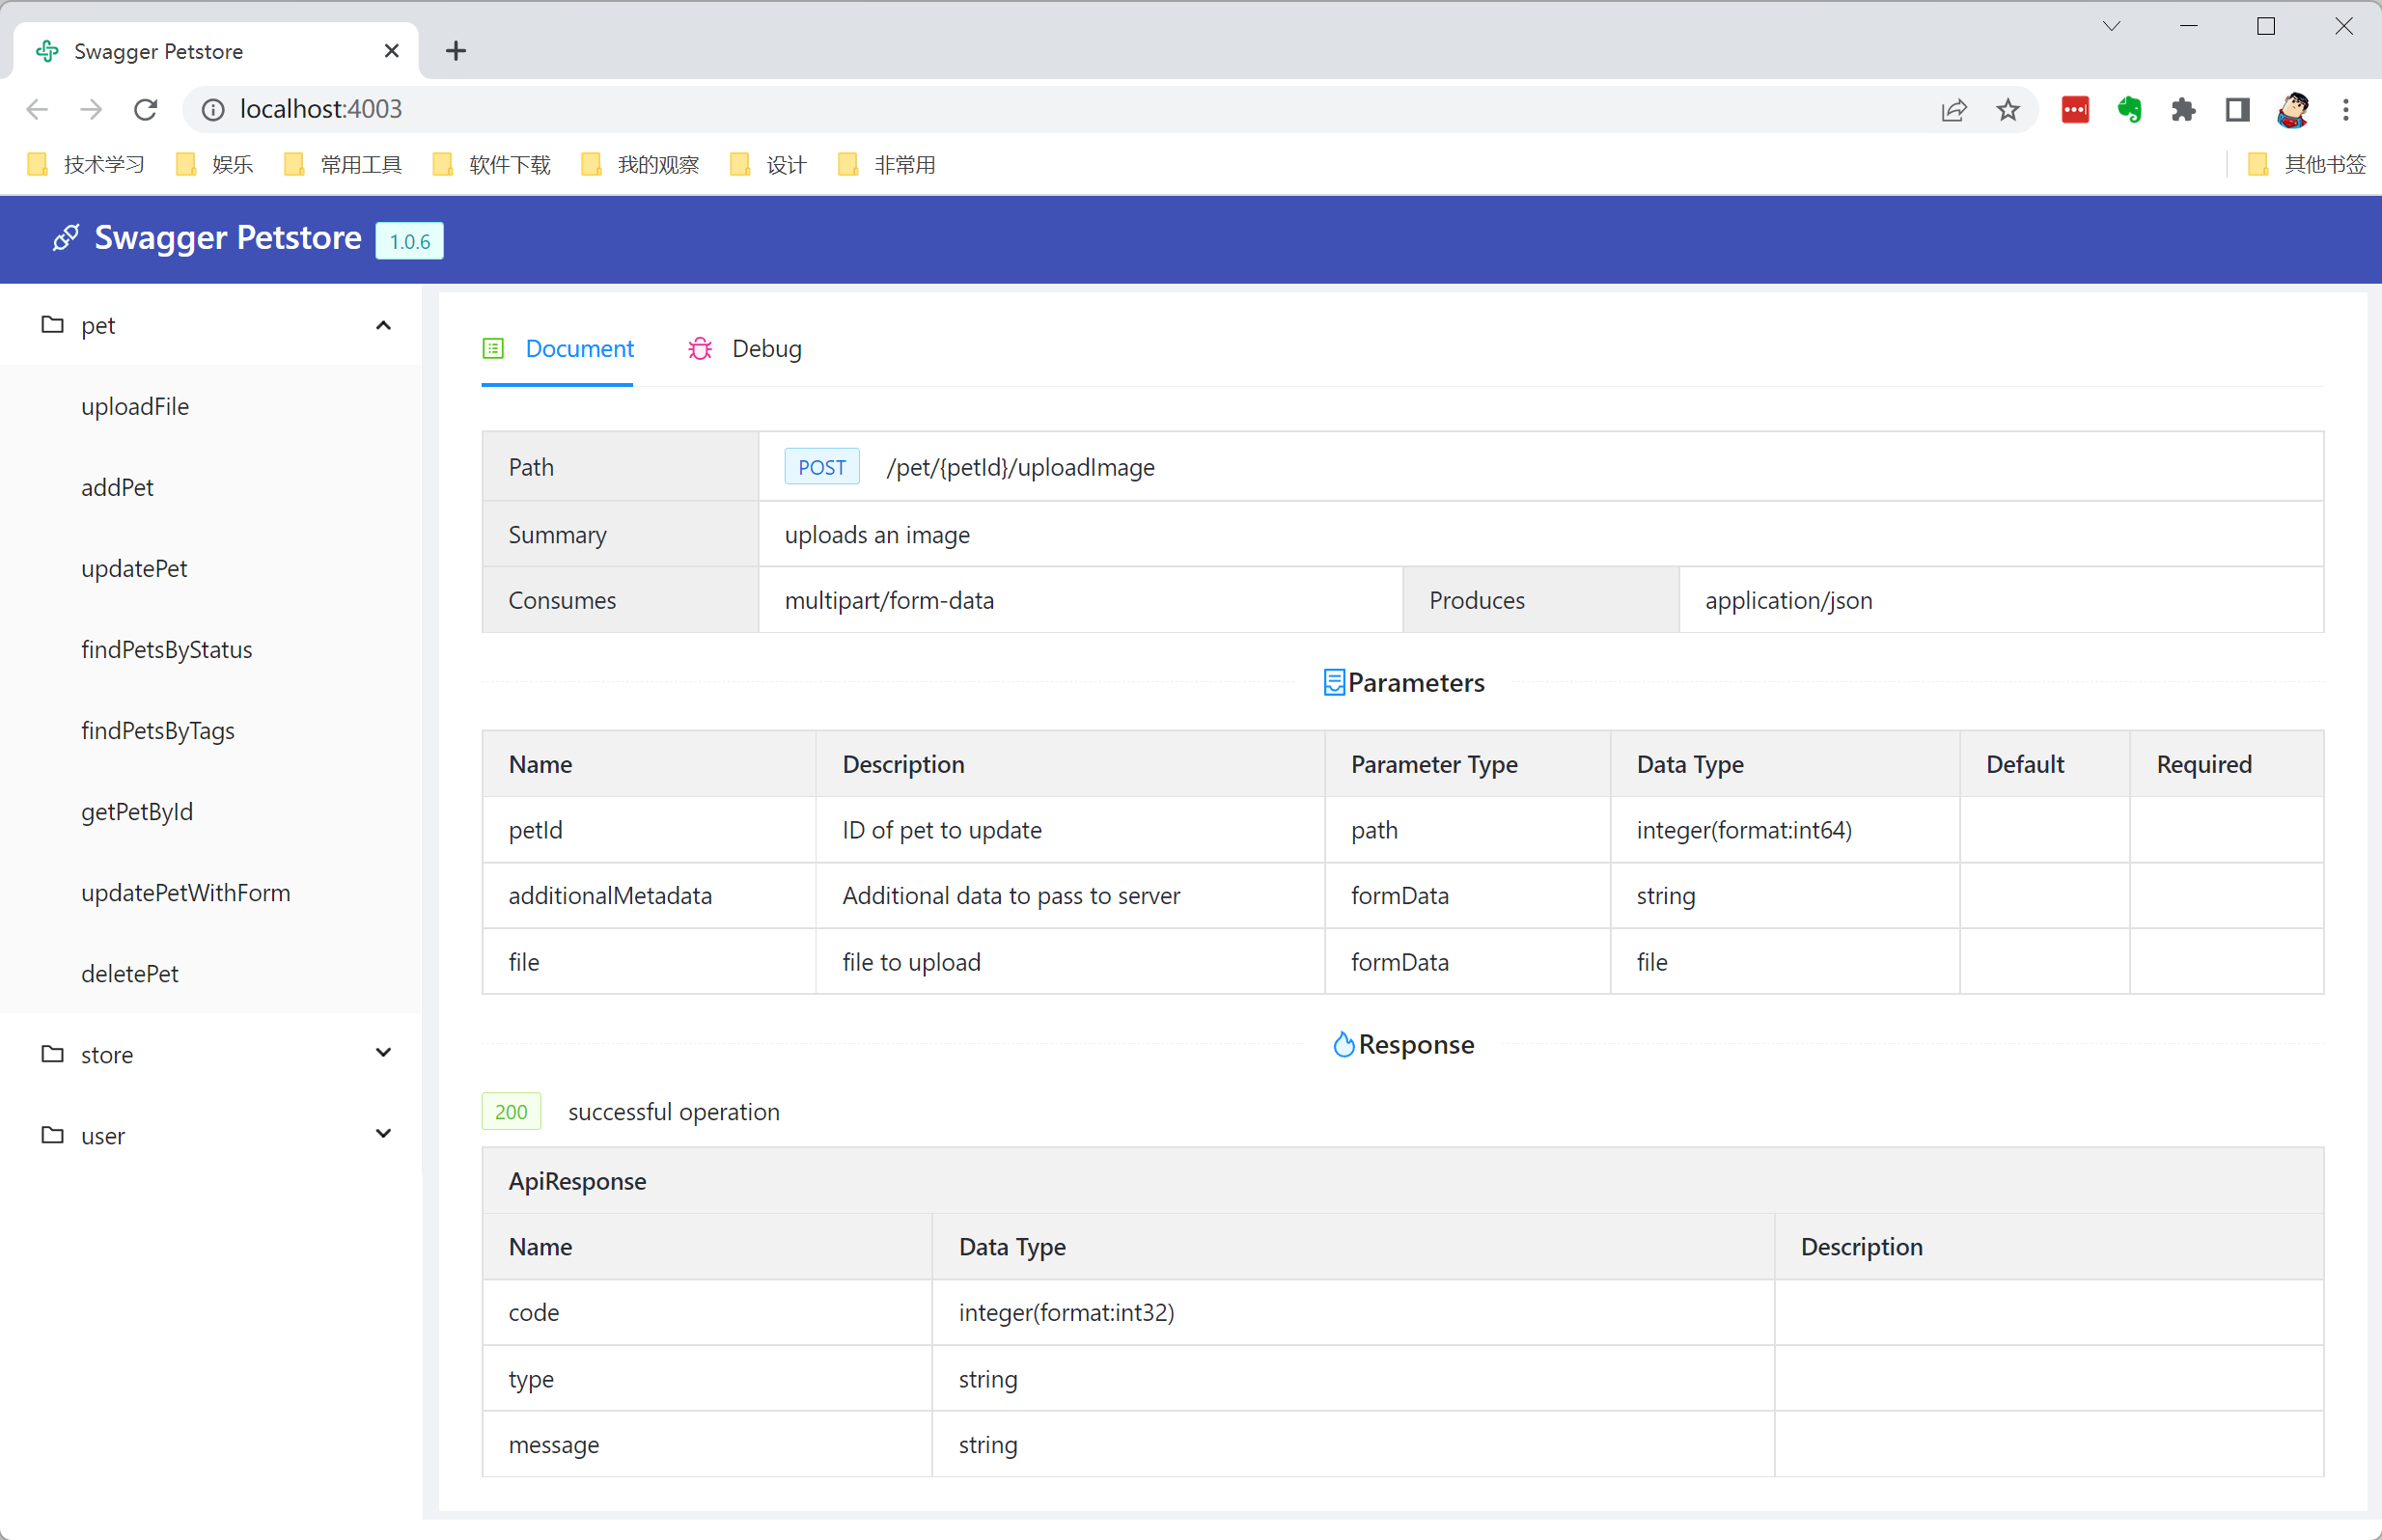Viewport: 2382px width, 1540px height.
Task: Click the Swagger Petstore logo icon
Action: (66, 238)
